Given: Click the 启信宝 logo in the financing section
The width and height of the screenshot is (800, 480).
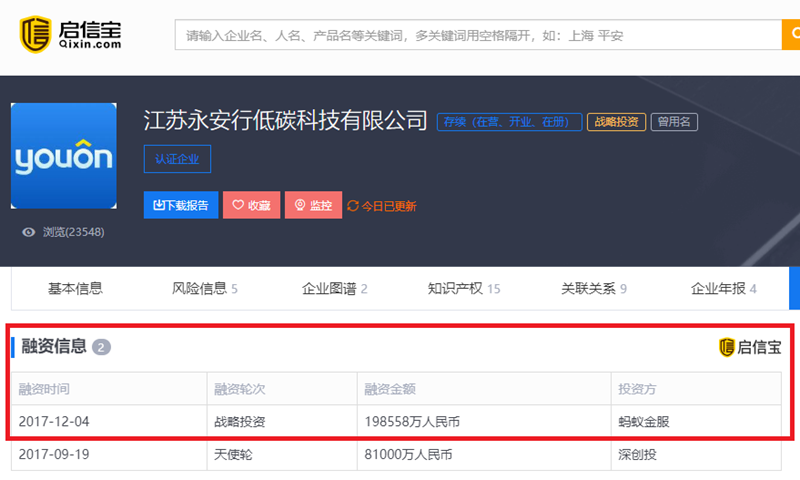Looking at the screenshot, I should [x=750, y=347].
